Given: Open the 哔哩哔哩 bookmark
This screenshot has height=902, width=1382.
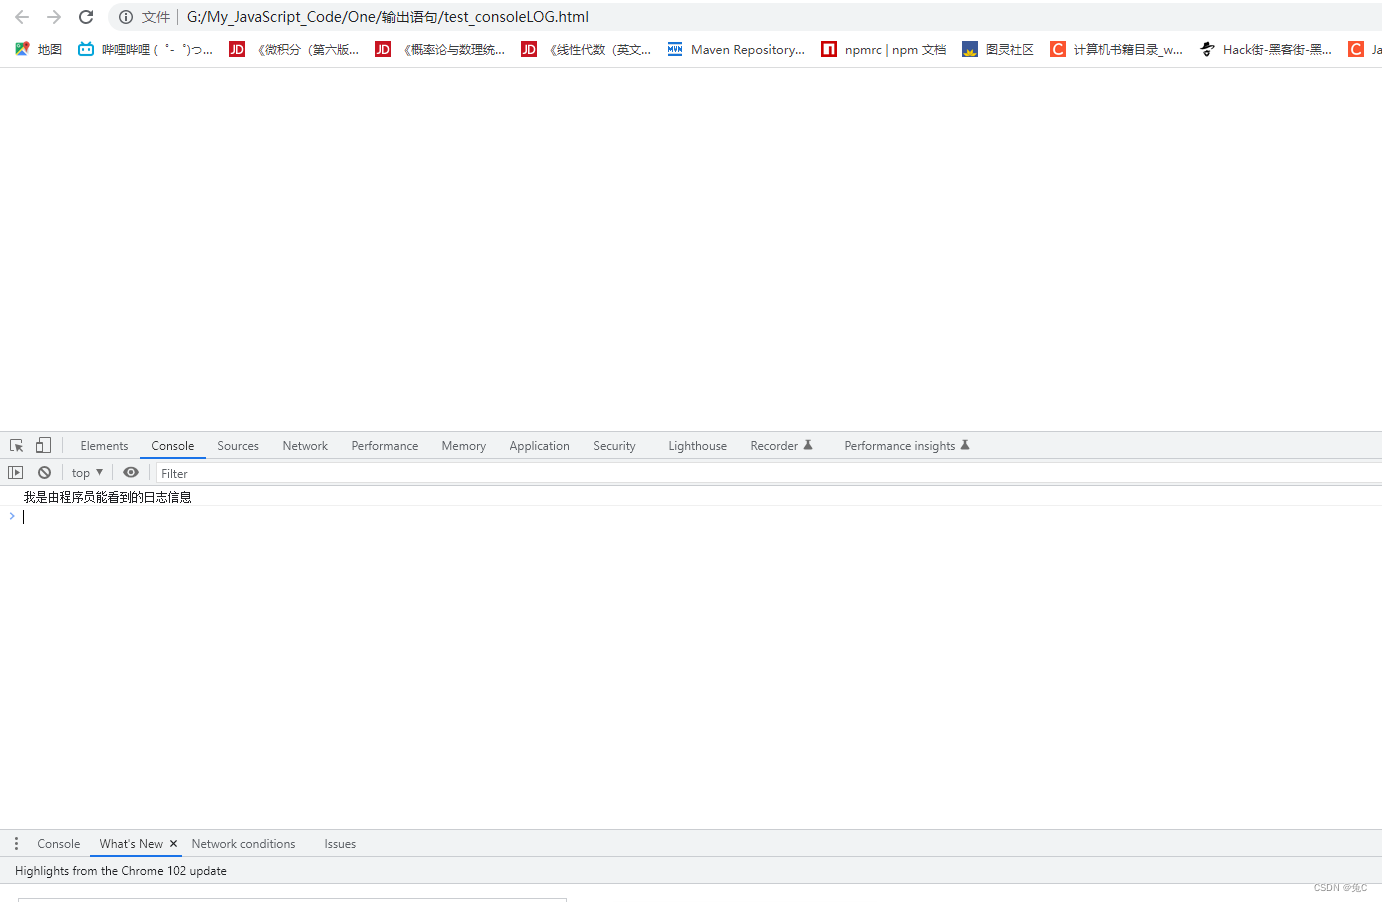Looking at the screenshot, I should (x=146, y=49).
